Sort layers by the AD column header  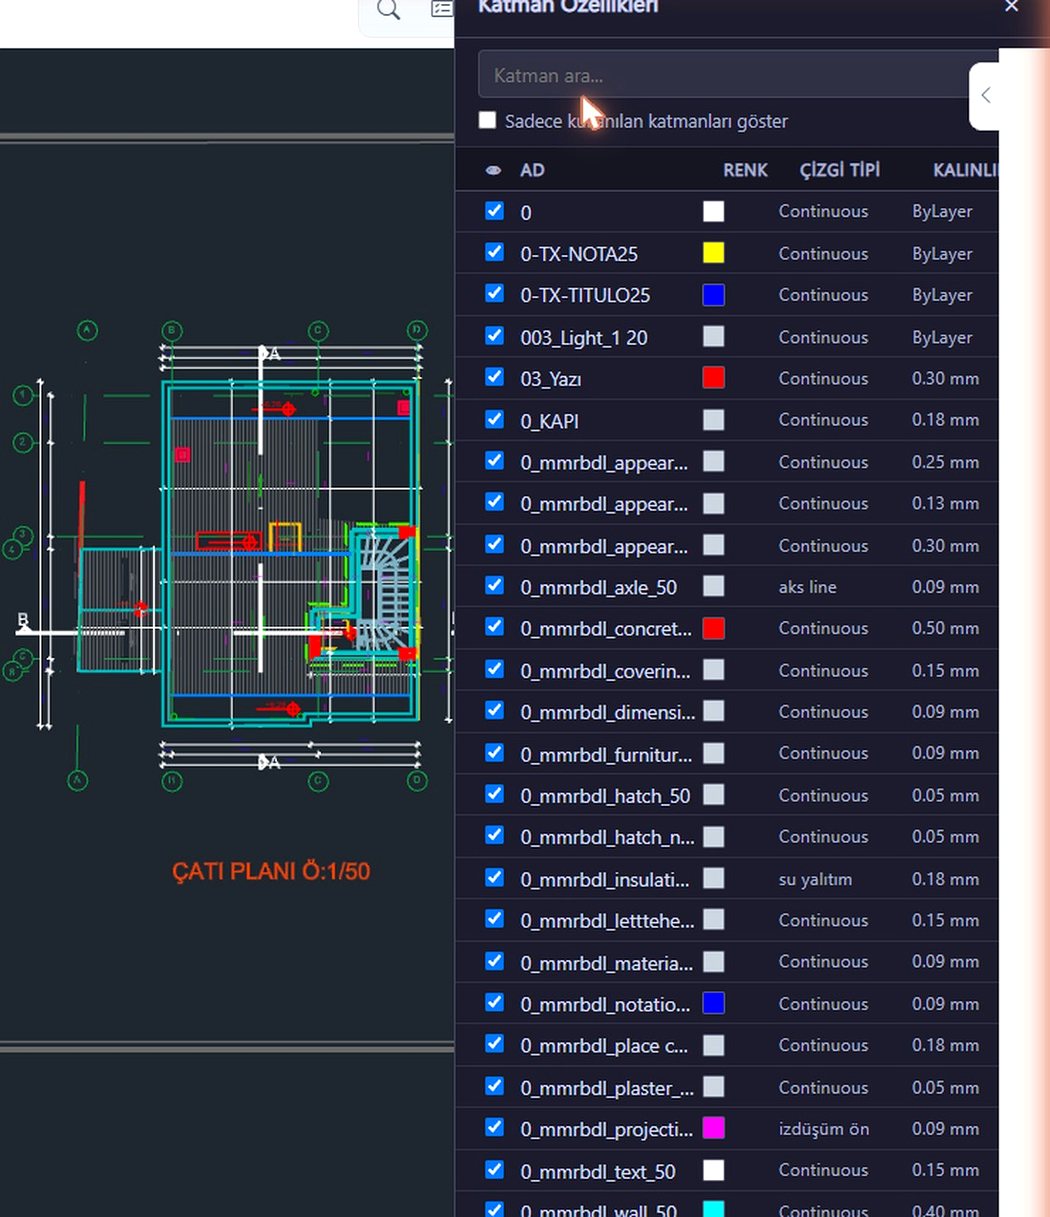coord(532,170)
